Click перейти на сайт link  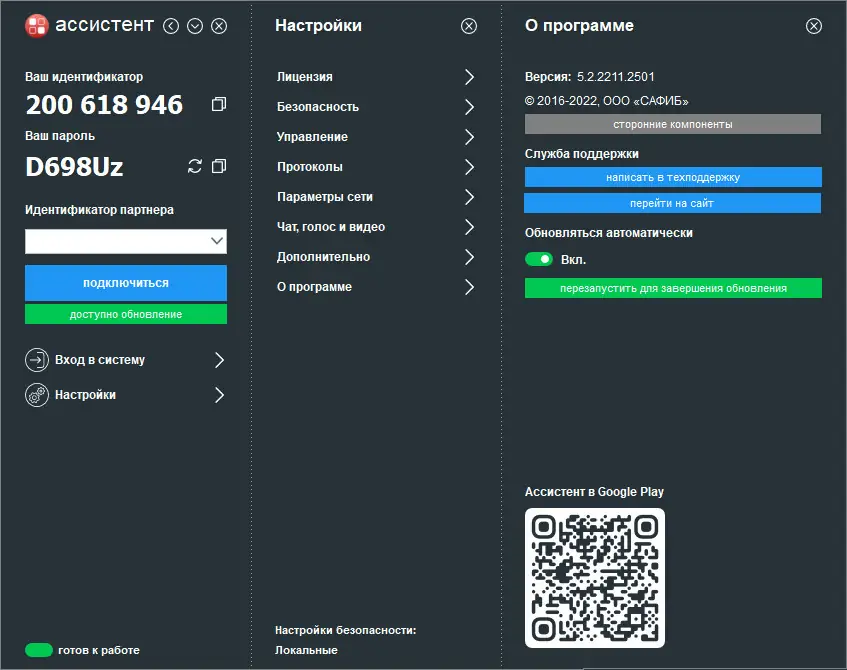[672, 205]
